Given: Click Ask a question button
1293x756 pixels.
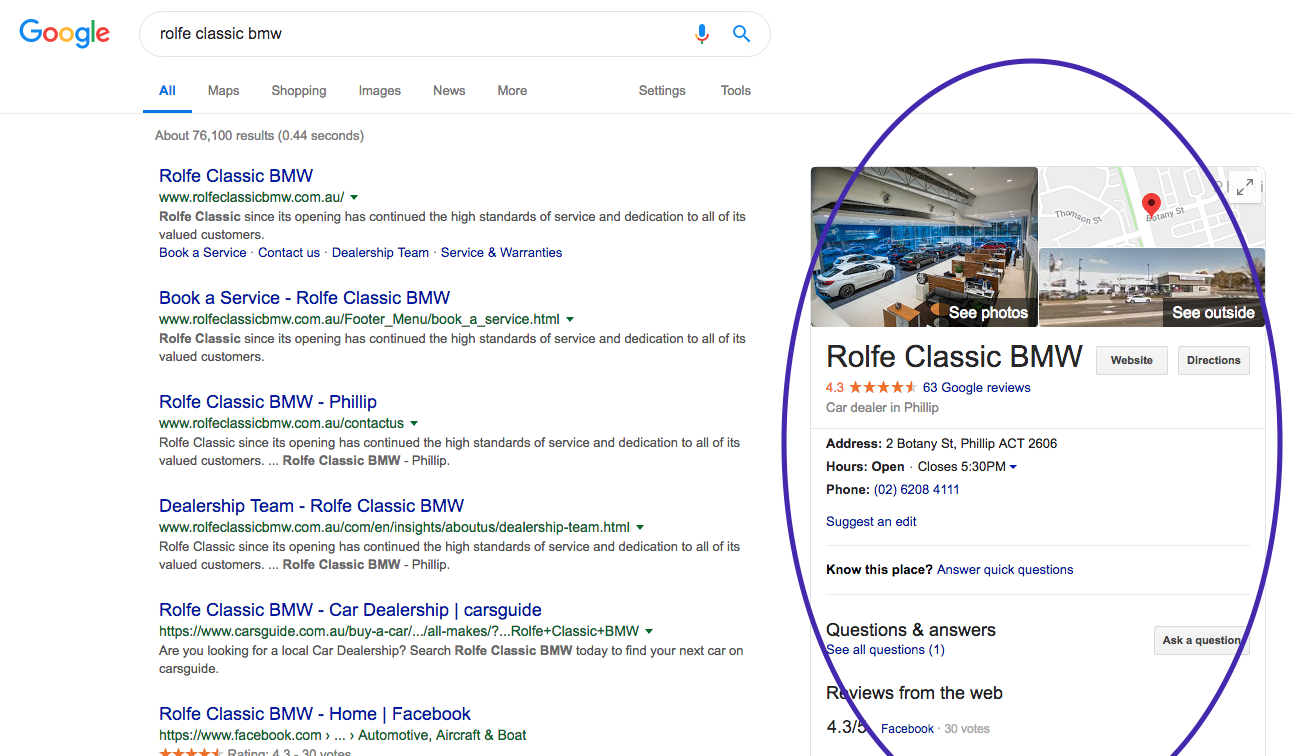Looking at the screenshot, I should click(1202, 640).
